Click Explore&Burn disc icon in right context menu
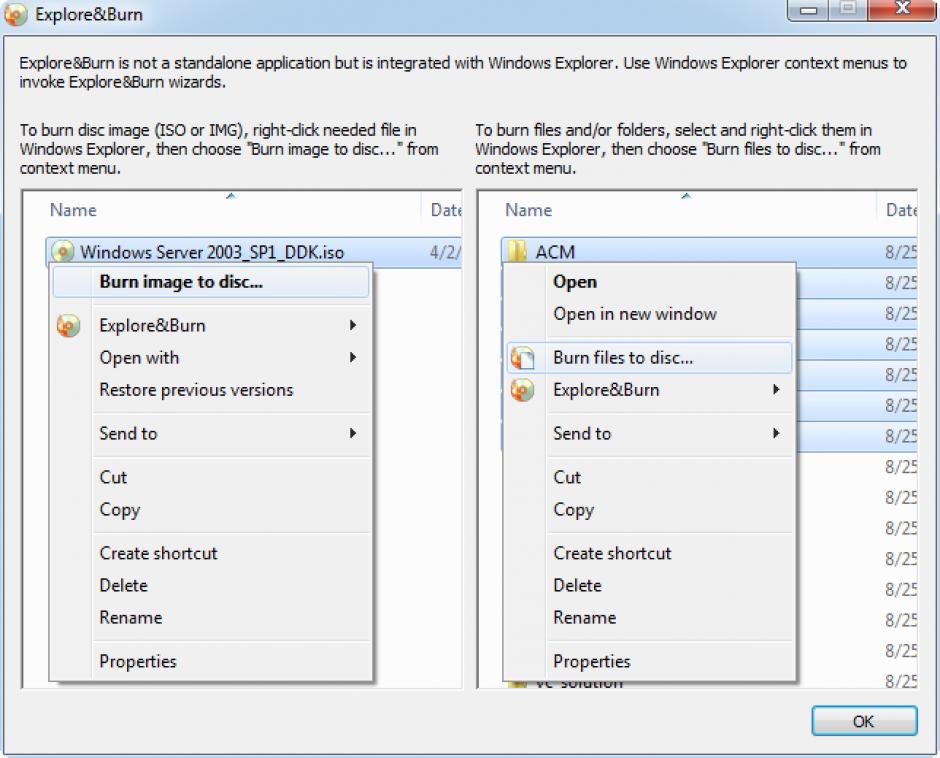The width and height of the screenshot is (940, 758). click(x=522, y=390)
